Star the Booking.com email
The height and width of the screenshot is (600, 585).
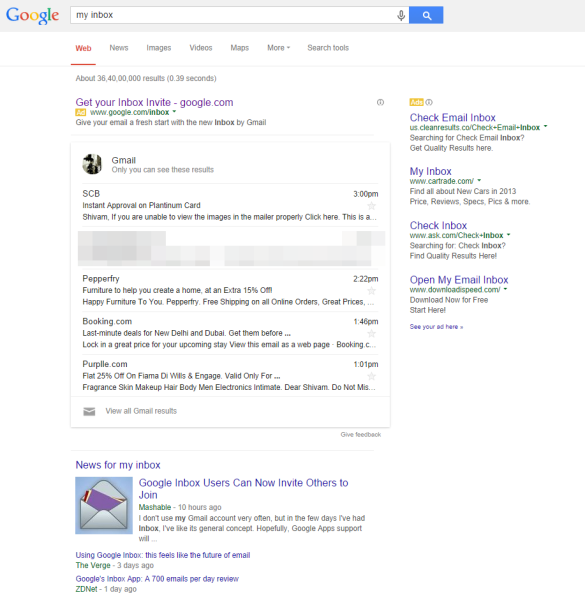(x=371, y=334)
